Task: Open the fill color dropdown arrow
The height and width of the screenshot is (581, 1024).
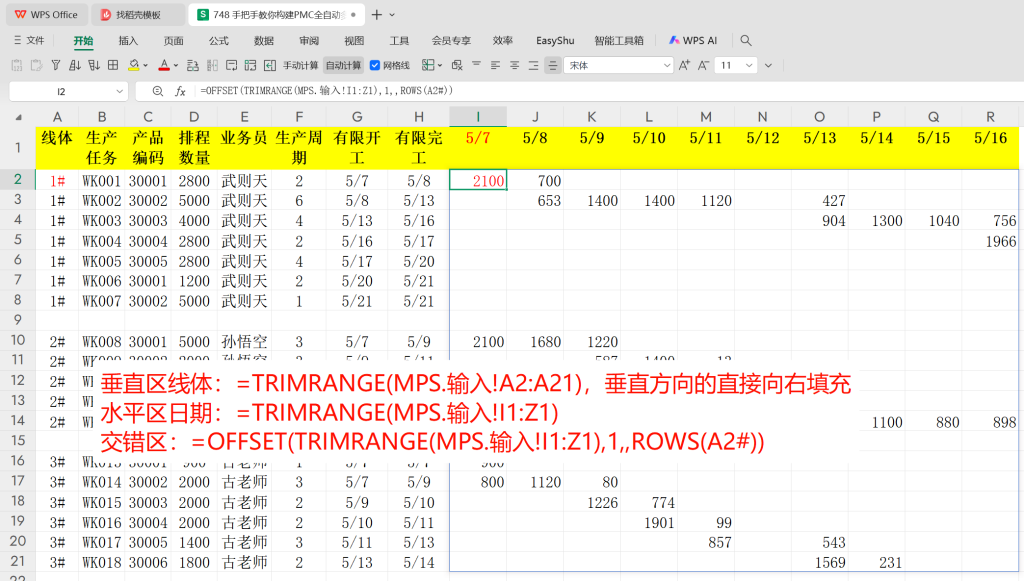Action: click(146, 65)
